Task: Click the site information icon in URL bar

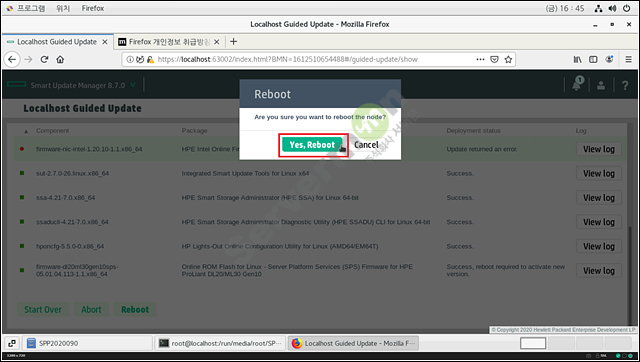Action: 130,60
